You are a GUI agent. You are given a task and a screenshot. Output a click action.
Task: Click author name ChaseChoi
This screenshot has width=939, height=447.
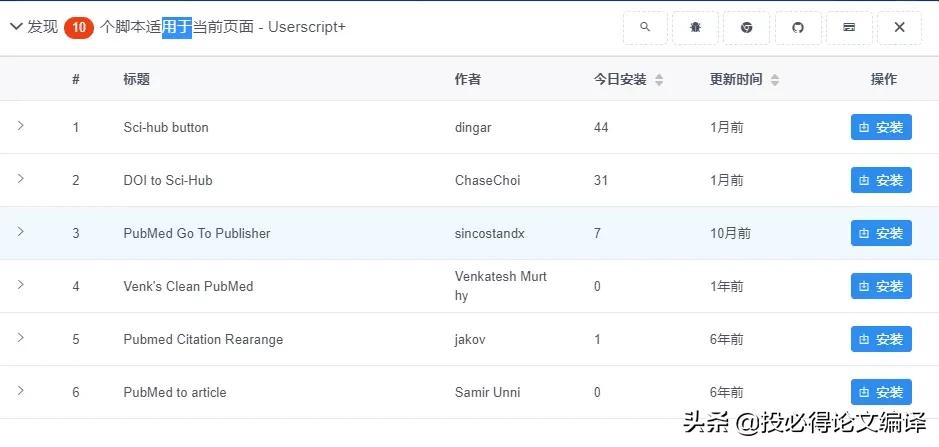point(487,180)
